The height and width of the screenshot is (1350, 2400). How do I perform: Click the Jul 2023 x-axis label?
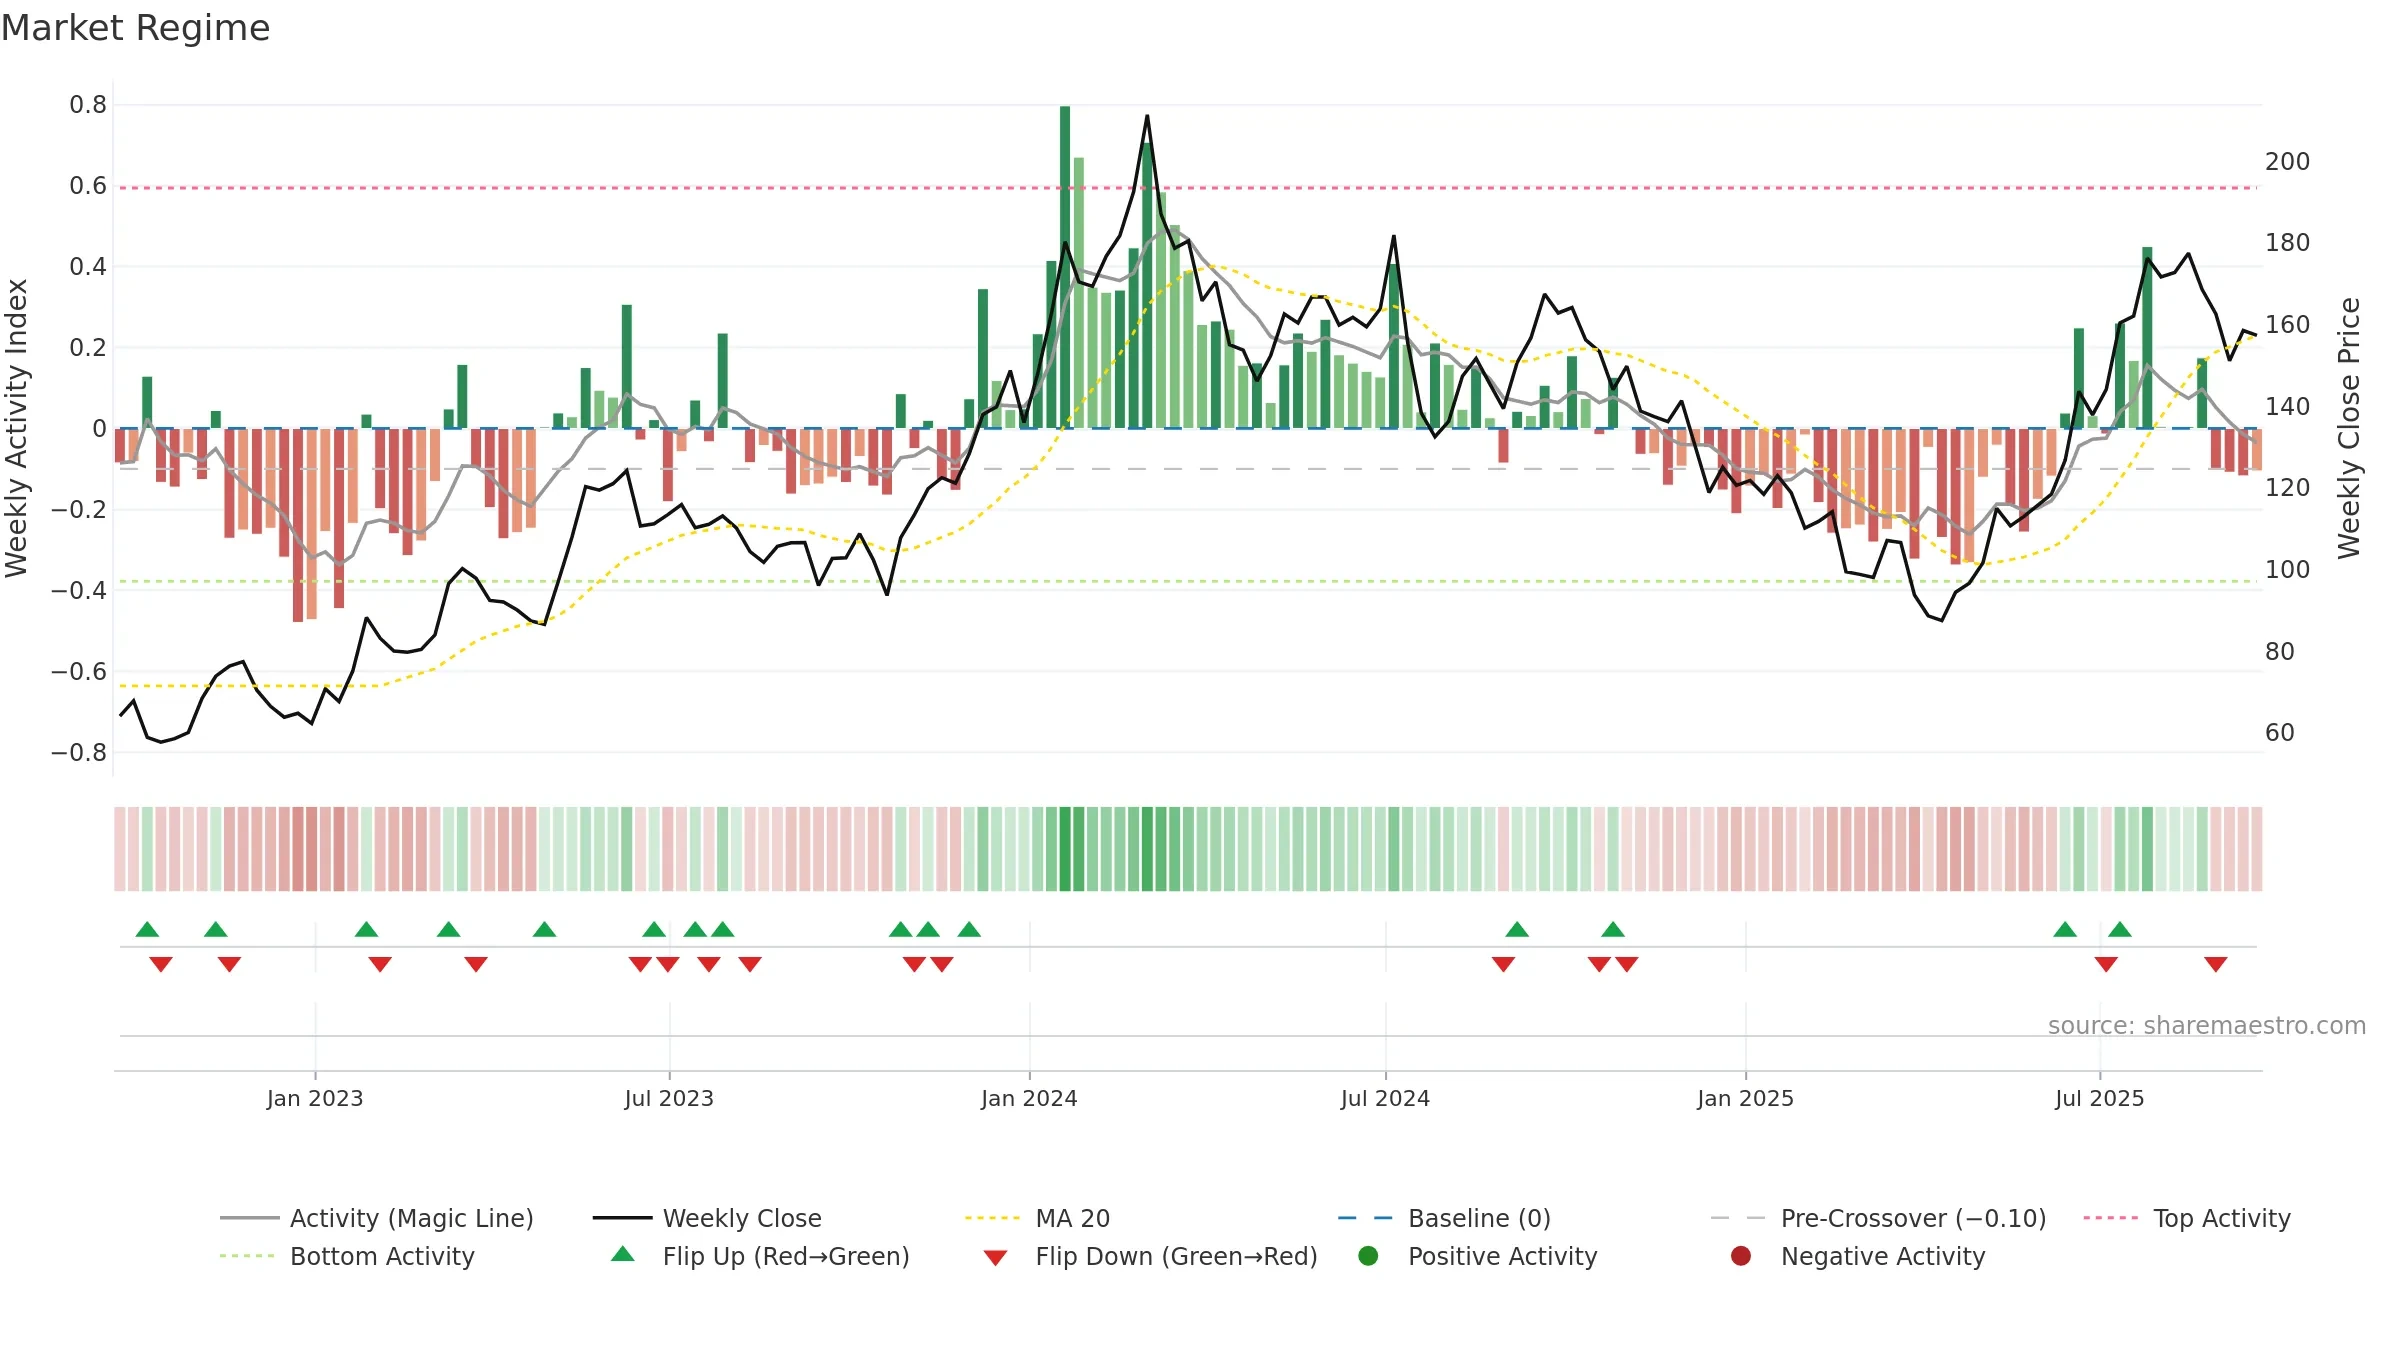pyautogui.click(x=669, y=1098)
